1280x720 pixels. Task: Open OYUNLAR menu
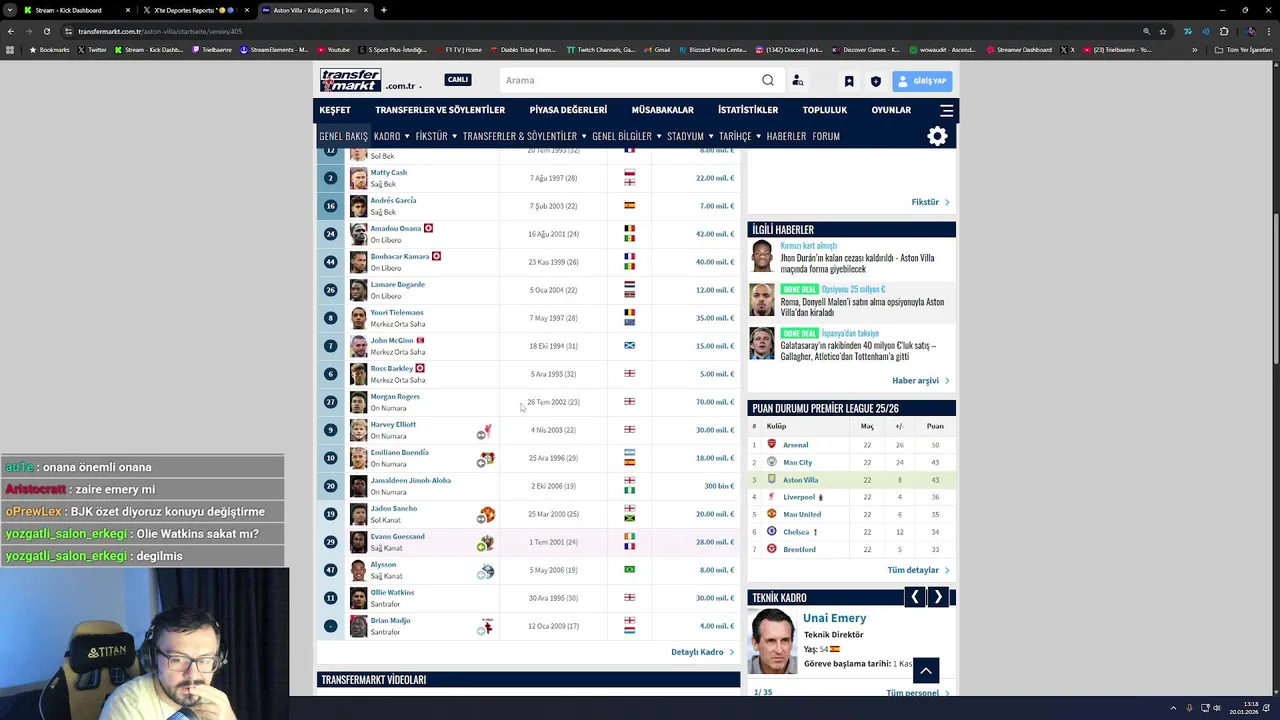(x=891, y=110)
